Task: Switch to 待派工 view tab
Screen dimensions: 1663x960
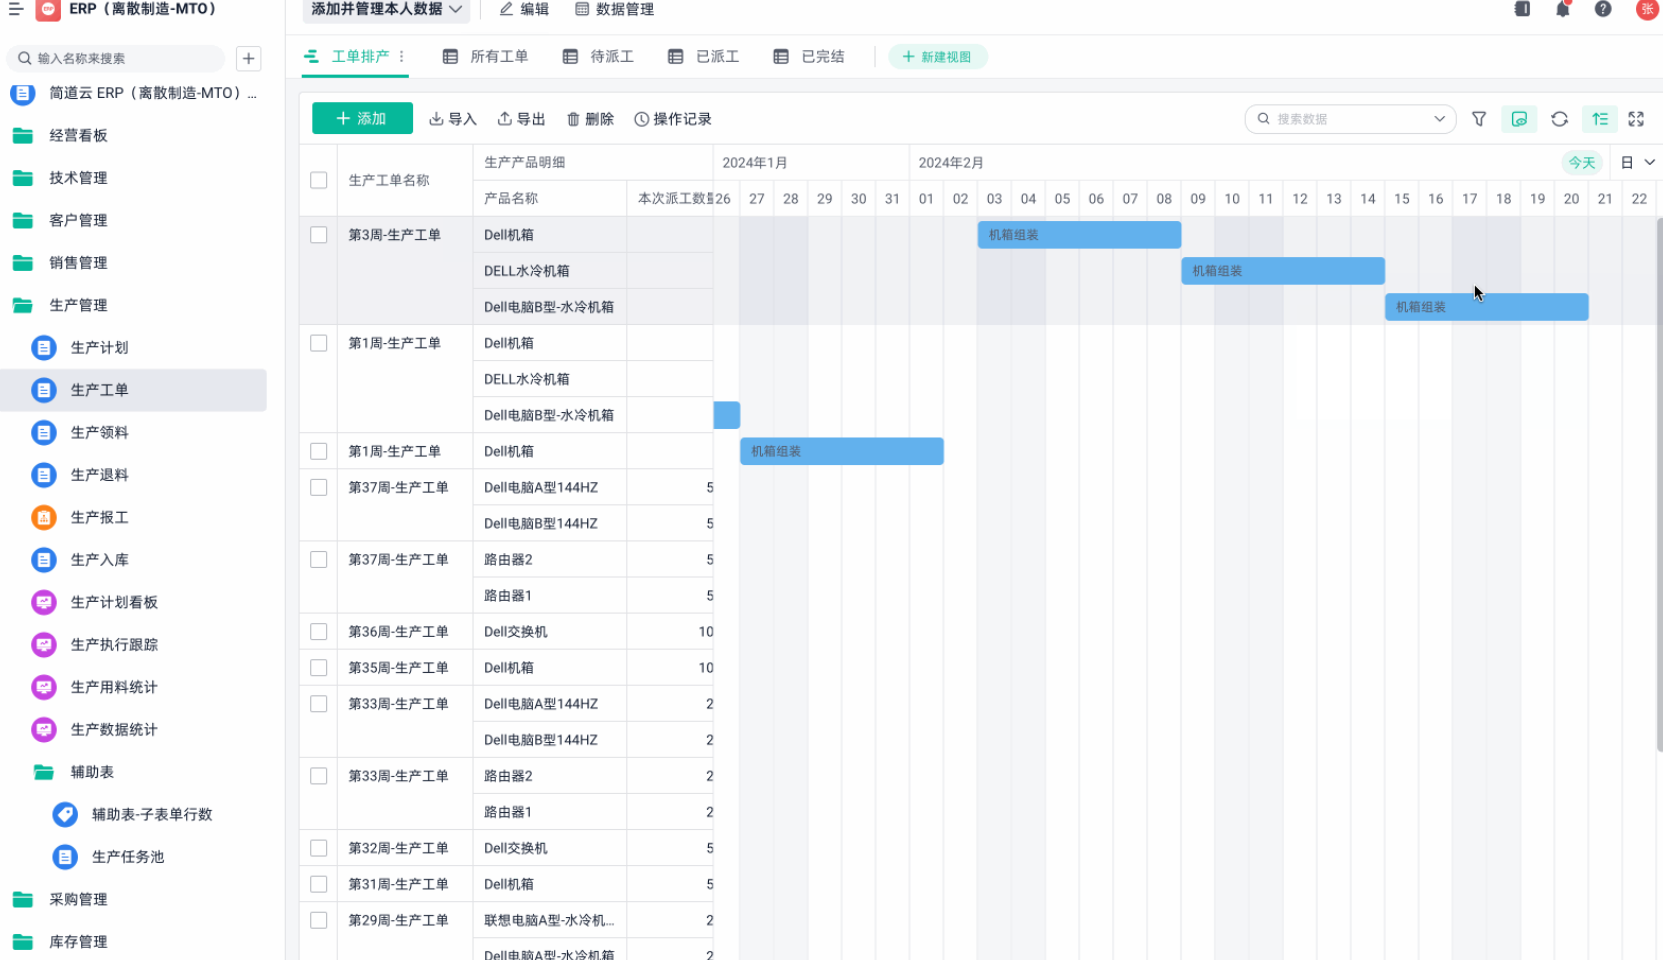Action: pyautogui.click(x=598, y=57)
